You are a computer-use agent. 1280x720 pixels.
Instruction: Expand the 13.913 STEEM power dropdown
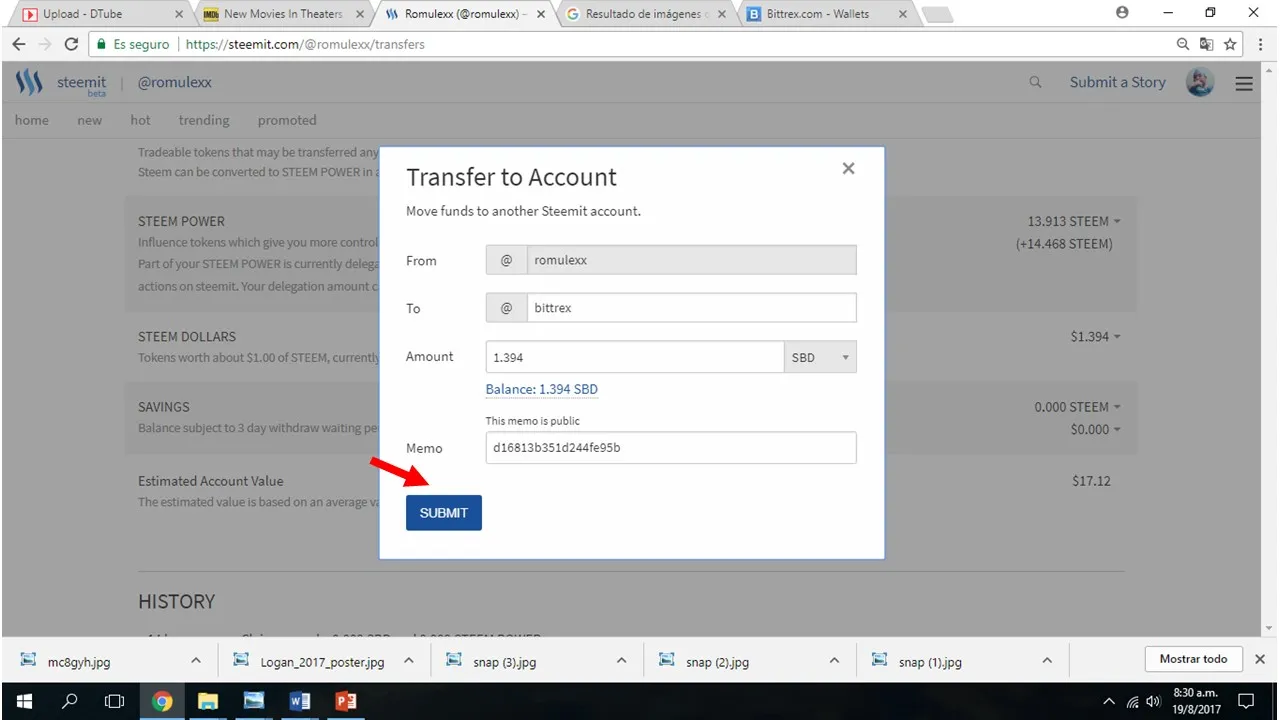[1116, 222]
